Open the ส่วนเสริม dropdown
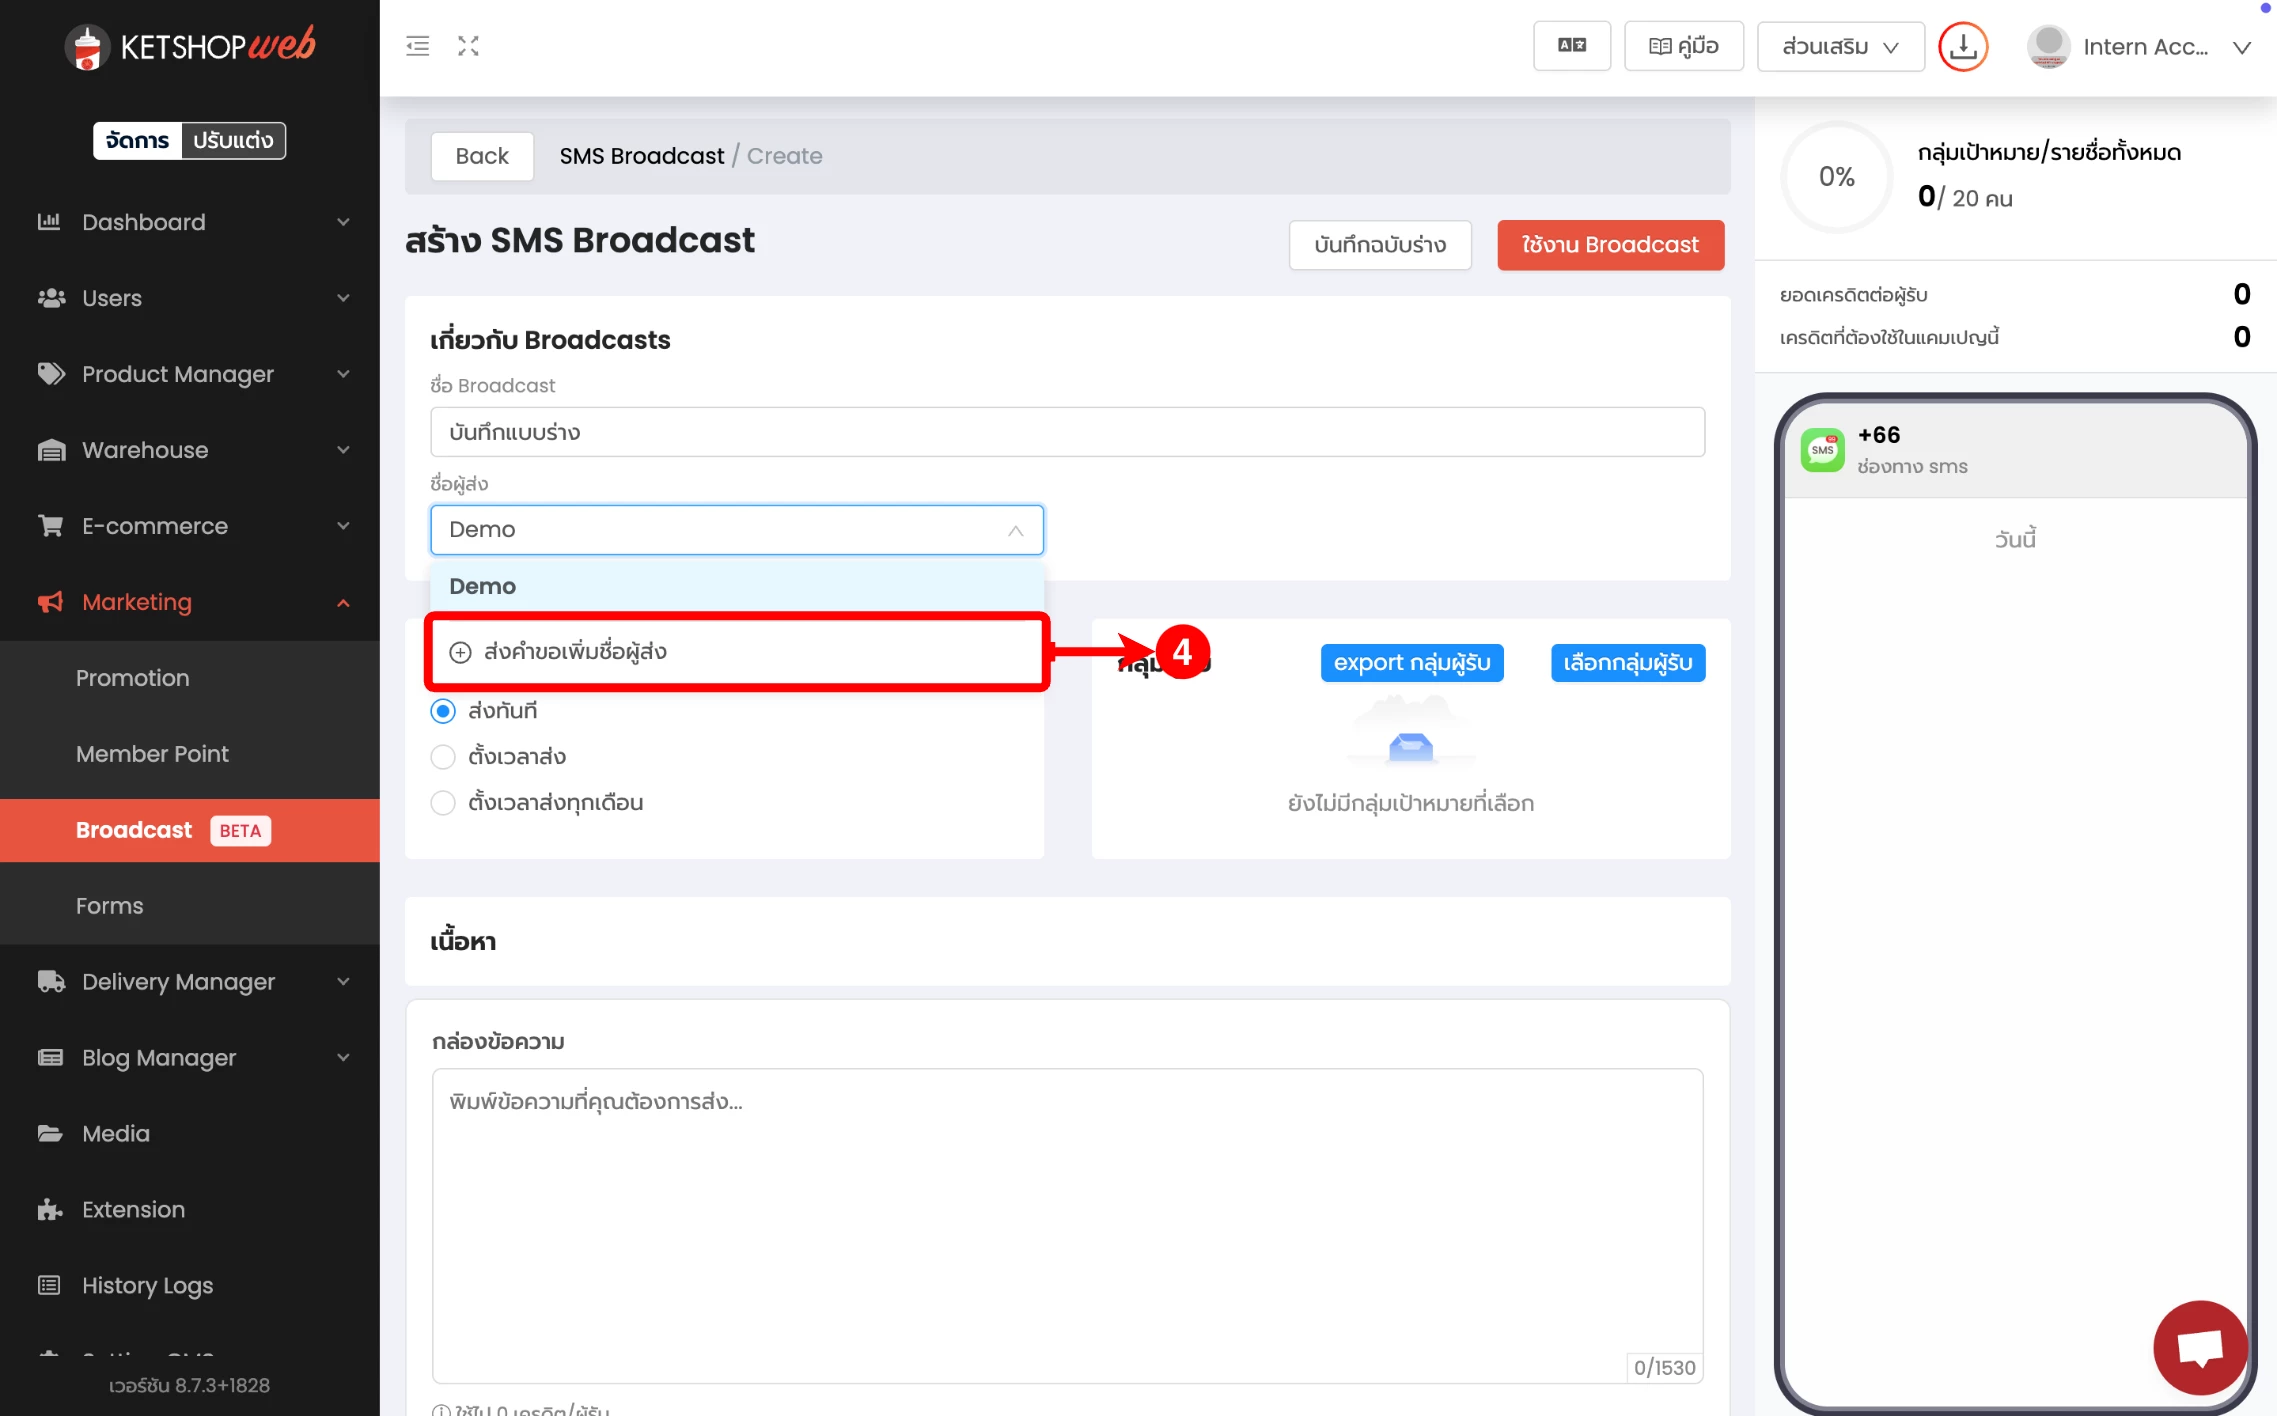Viewport: 2277px width, 1416px height. 1839,46
